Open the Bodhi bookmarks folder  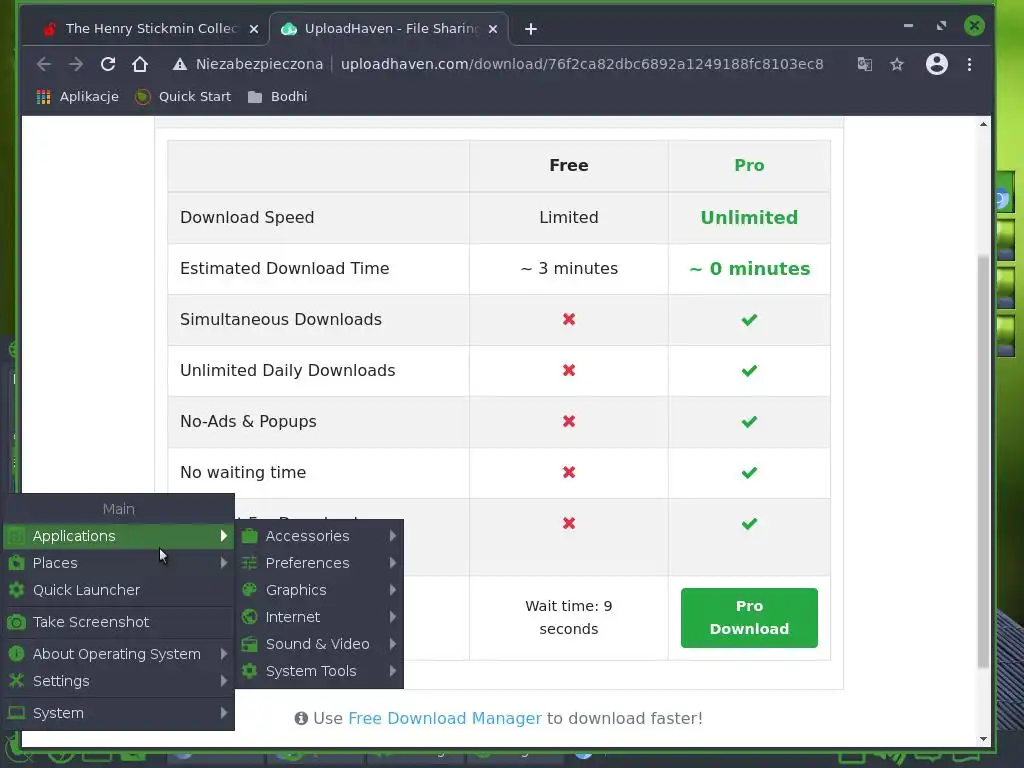tap(278, 97)
